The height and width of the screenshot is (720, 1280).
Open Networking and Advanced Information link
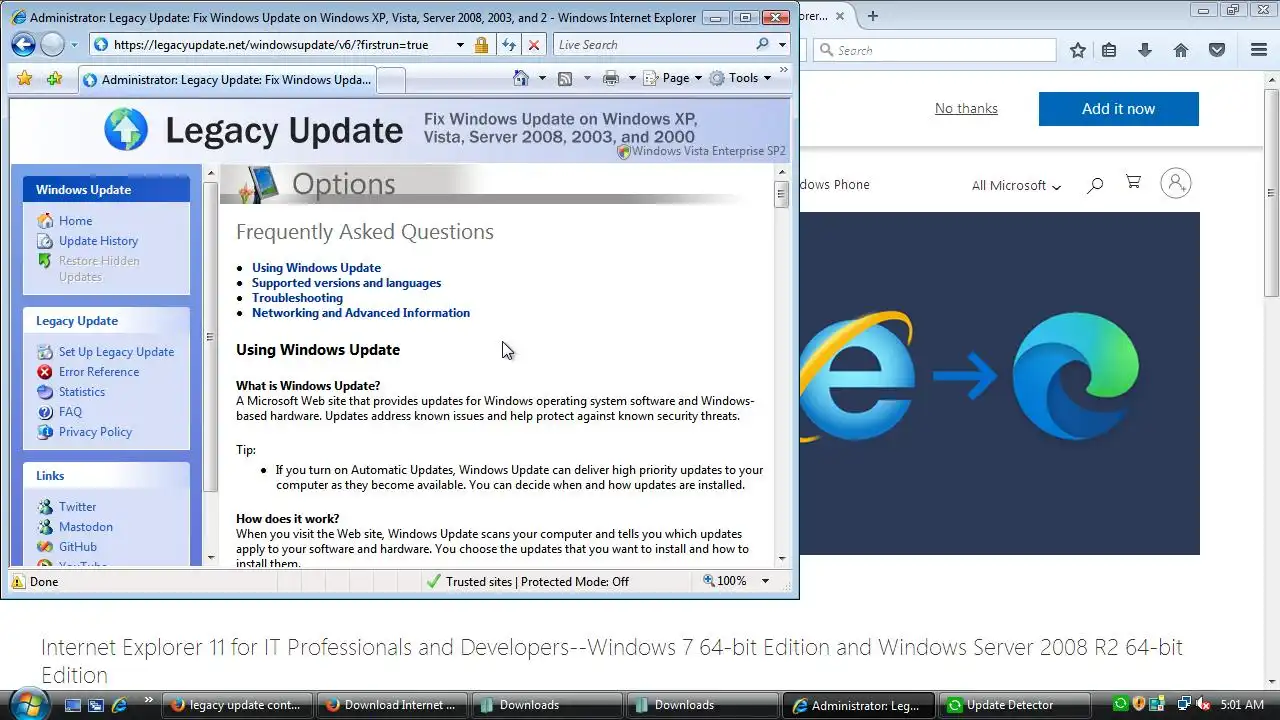click(x=361, y=313)
